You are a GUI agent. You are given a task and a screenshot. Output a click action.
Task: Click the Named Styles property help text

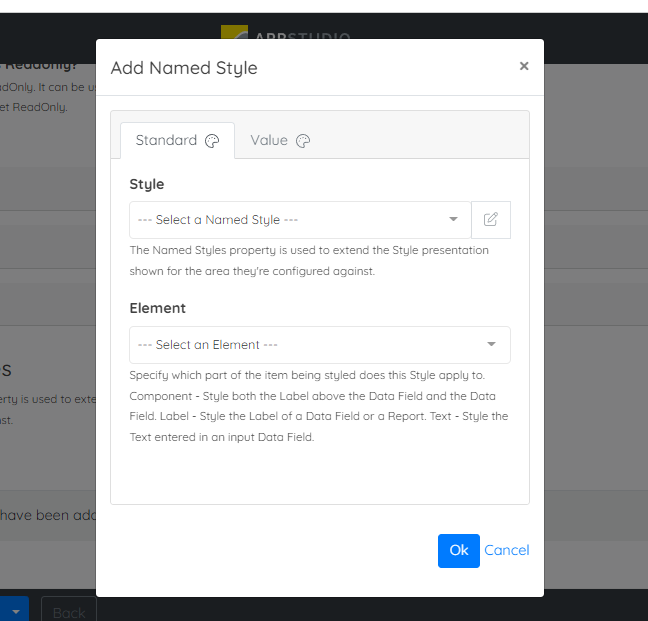[x=309, y=260]
